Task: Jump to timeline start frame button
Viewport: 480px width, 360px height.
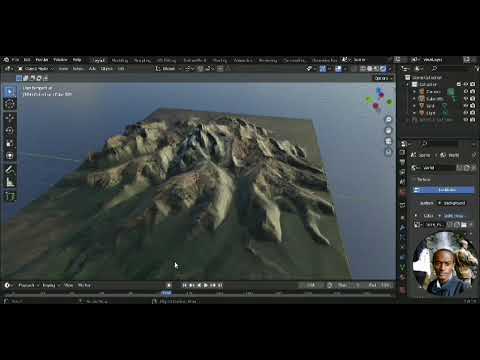Action: (x=184, y=285)
